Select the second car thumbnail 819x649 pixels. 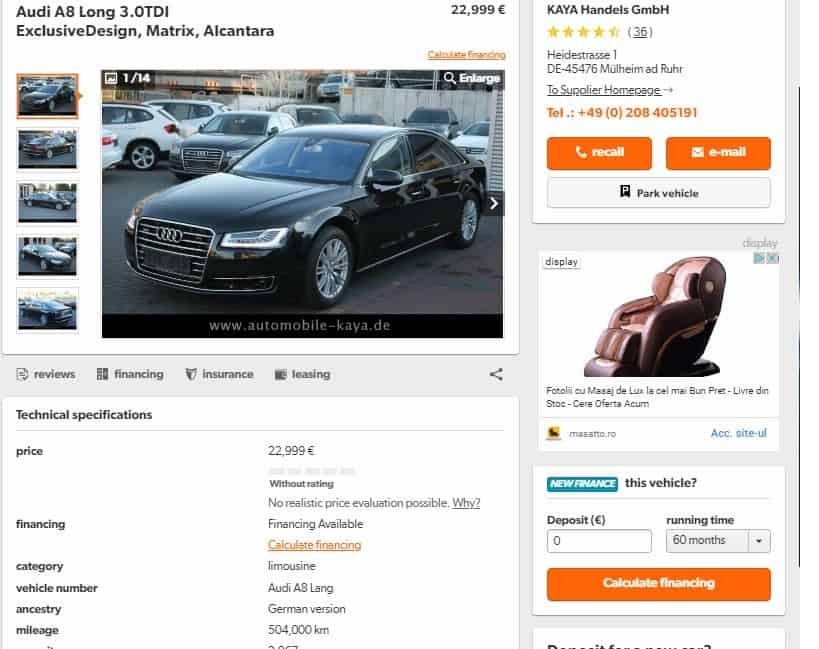(47, 148)
